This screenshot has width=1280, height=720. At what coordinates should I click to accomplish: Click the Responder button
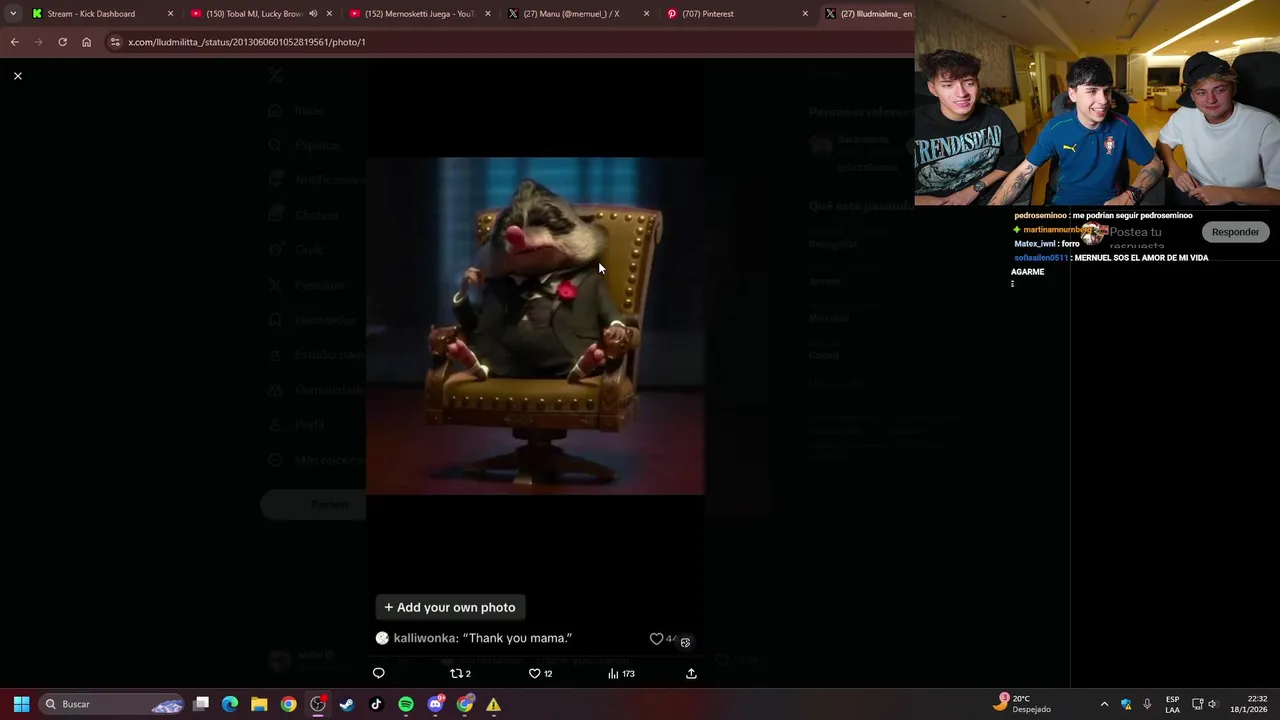1235,232
